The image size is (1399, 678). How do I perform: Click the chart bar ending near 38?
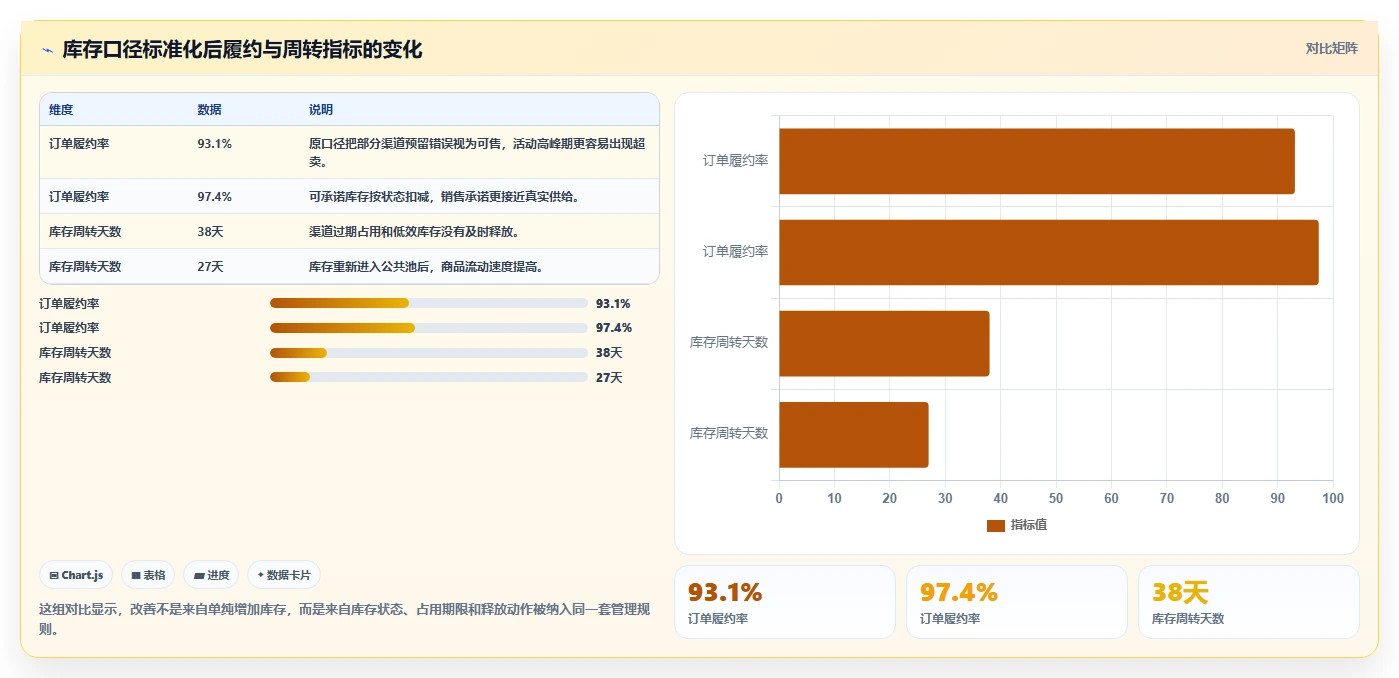(884, 343)
